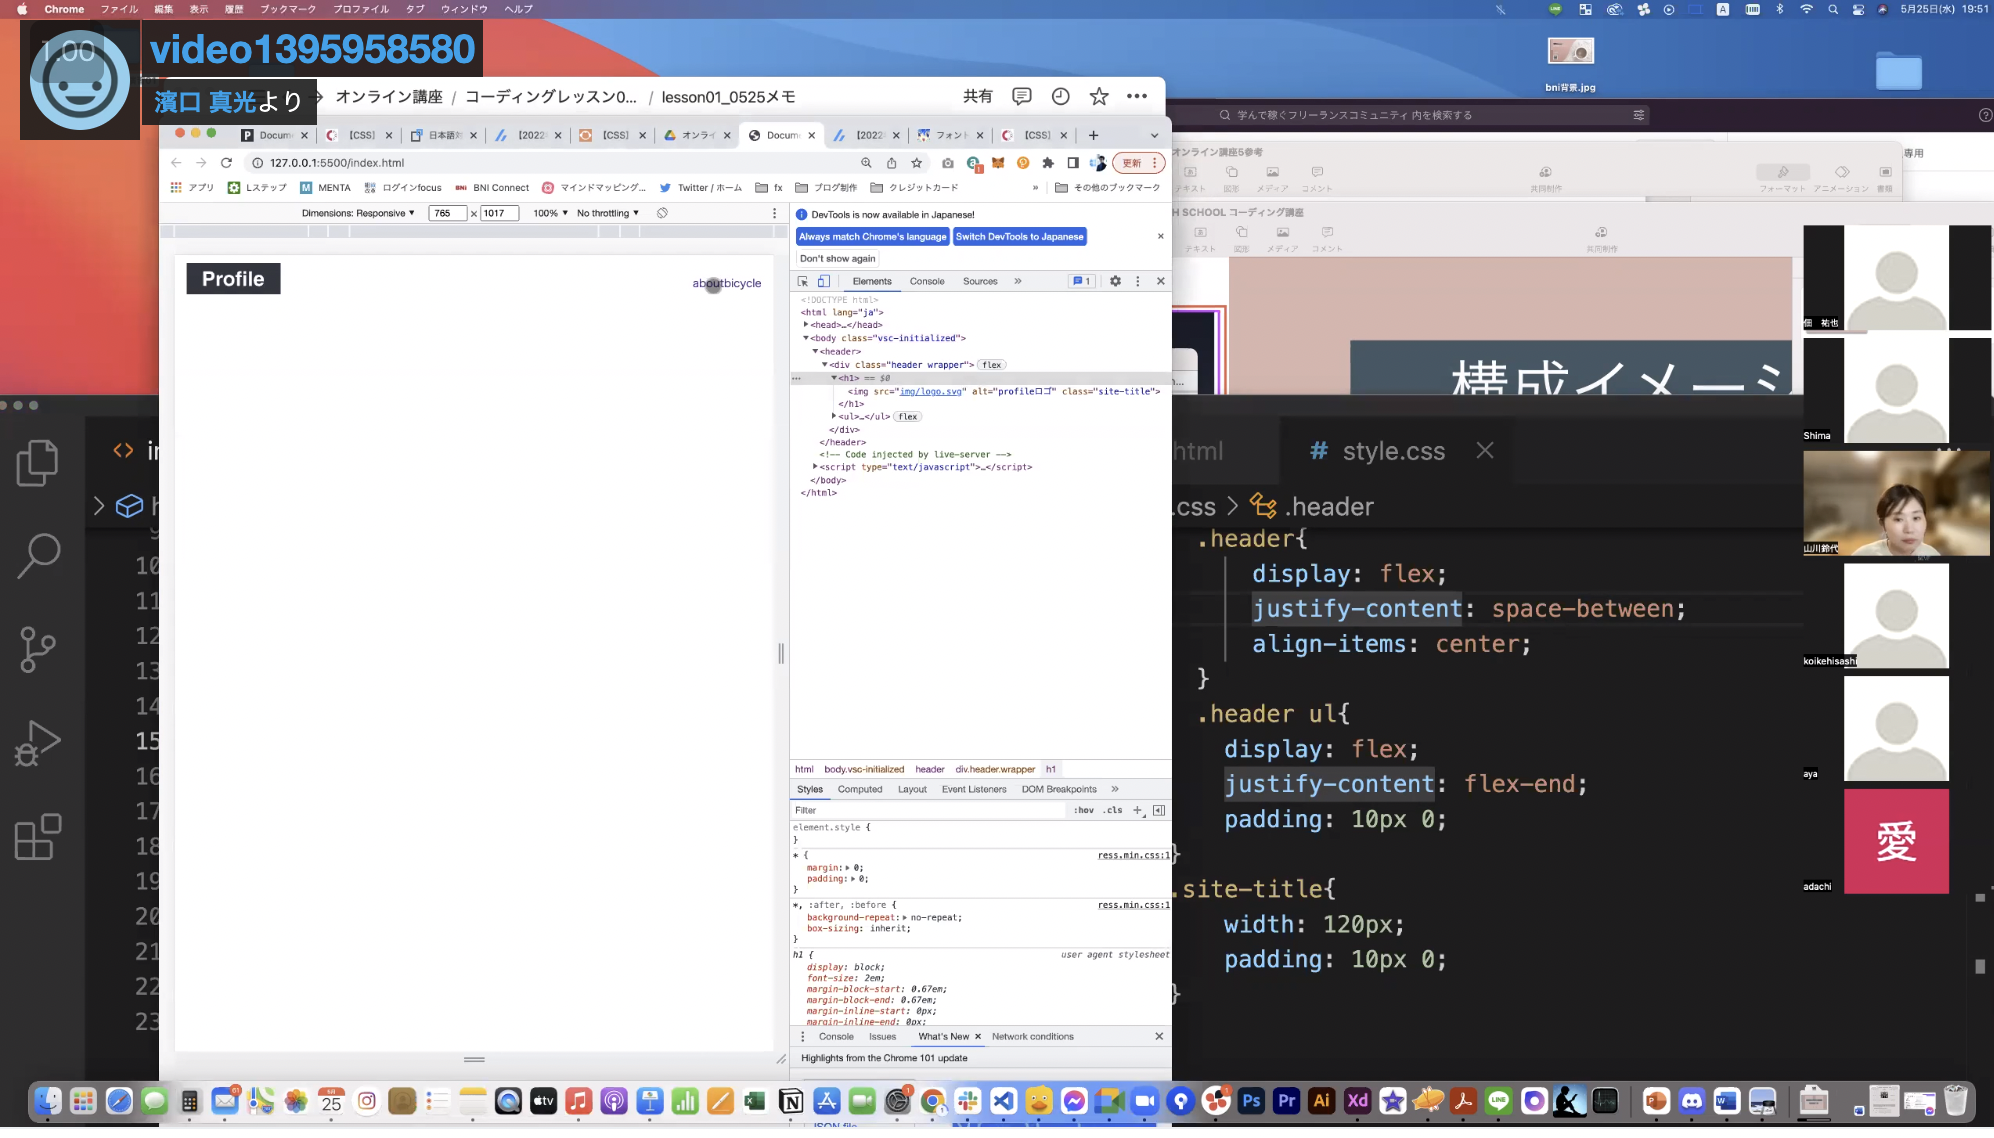Open the Event Listeners tab
Viewport: 1994px width, 1138px height.
(x=974, y=789)
